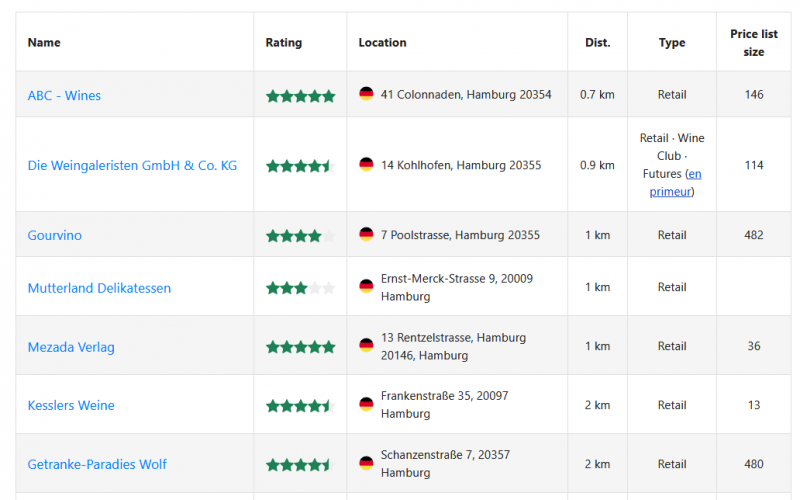Click the four-star rating for Gourvino
The image size is (800, 500).
301,236
